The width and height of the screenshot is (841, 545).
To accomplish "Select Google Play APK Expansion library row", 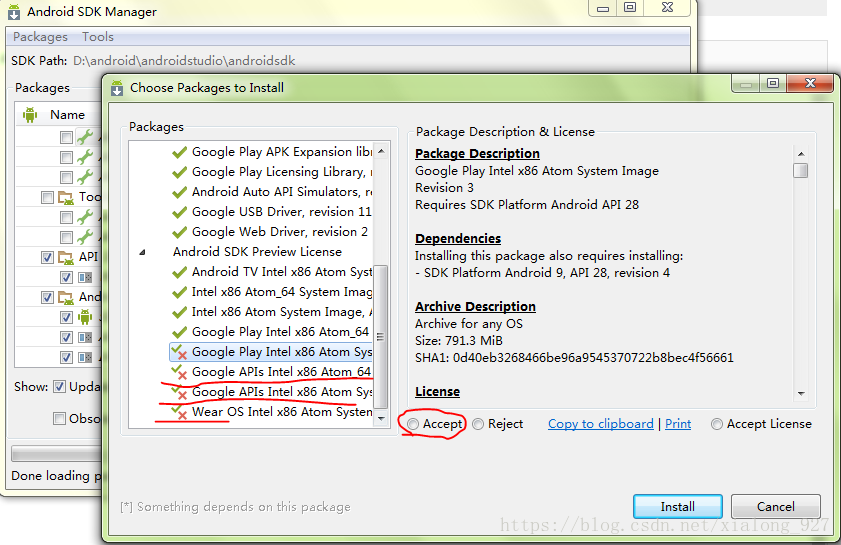I will [272, 152].
